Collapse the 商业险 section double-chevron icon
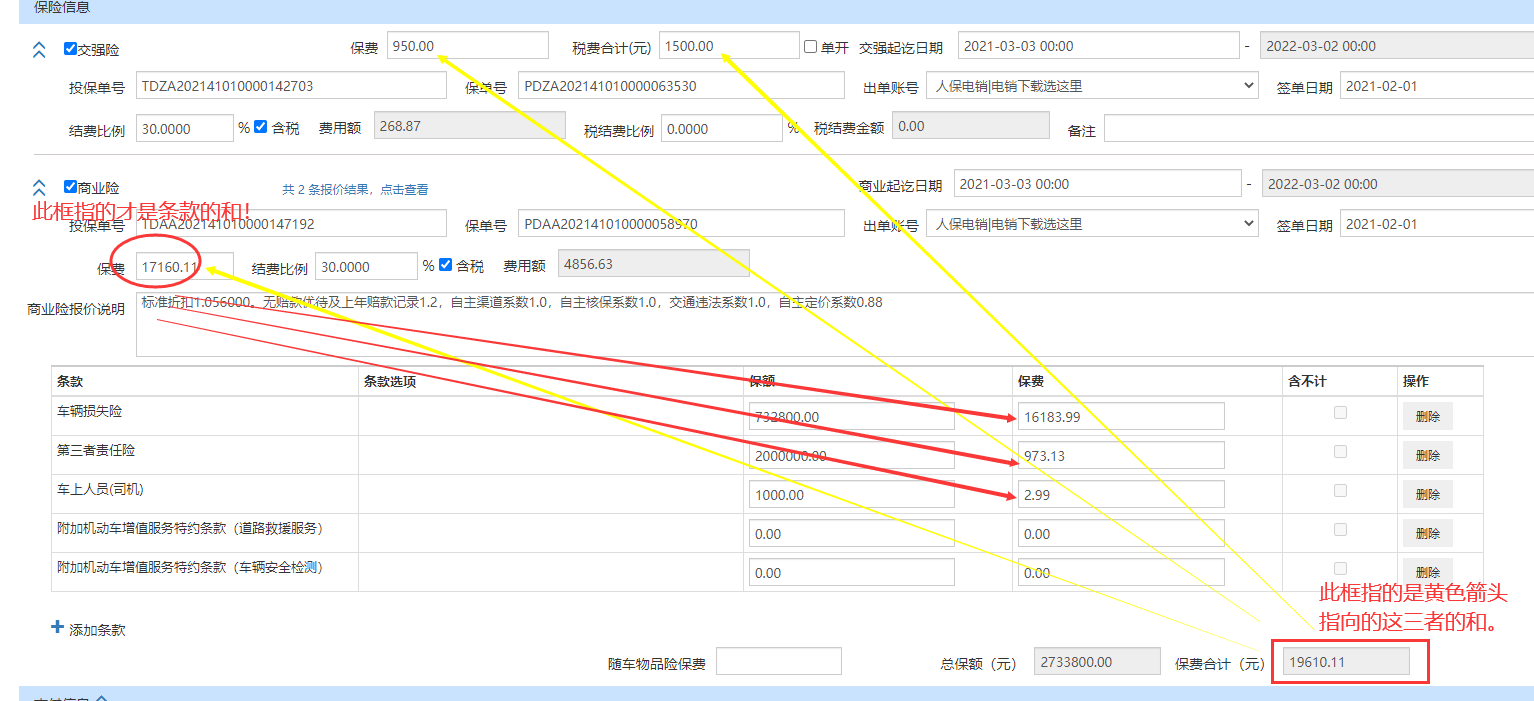The width and height of the screenshot is (1534, 701). coord(39,187)
